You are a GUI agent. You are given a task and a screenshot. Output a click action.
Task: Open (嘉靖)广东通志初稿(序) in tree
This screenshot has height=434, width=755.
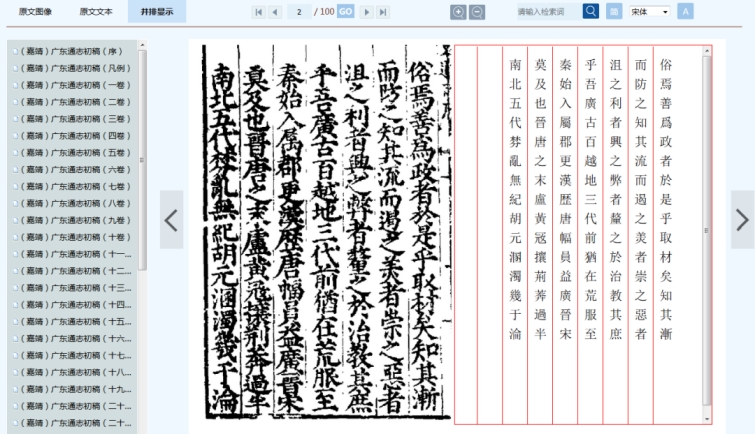73,50
